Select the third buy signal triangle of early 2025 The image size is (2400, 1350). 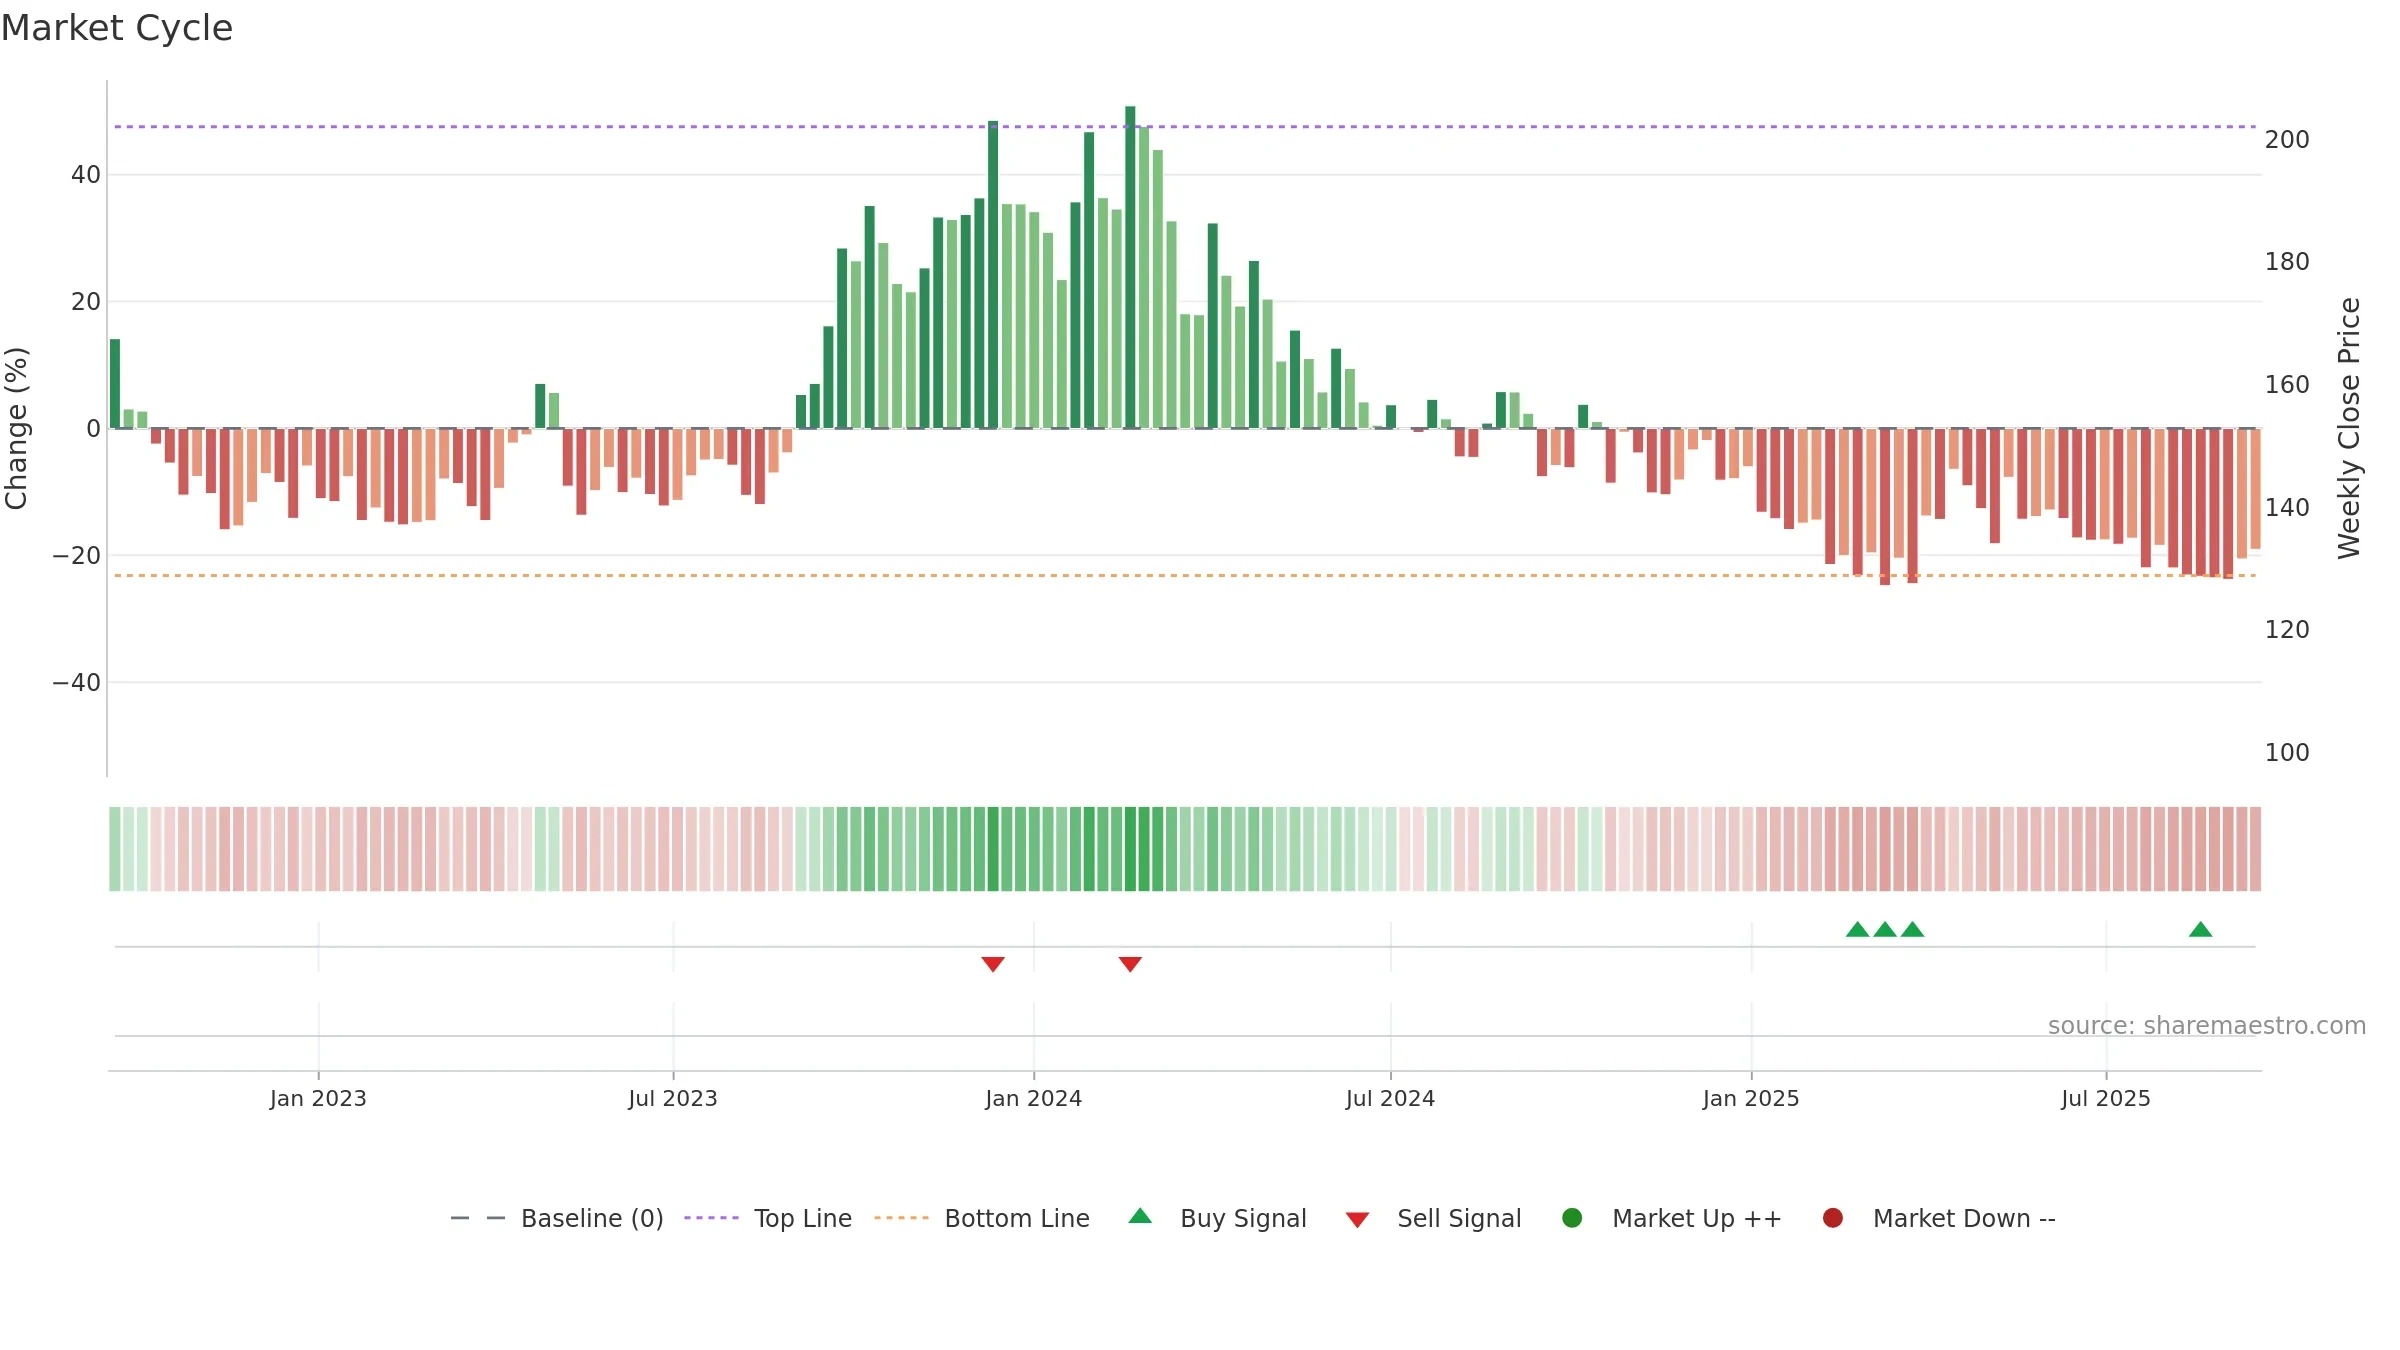(x=1912, y=929)
